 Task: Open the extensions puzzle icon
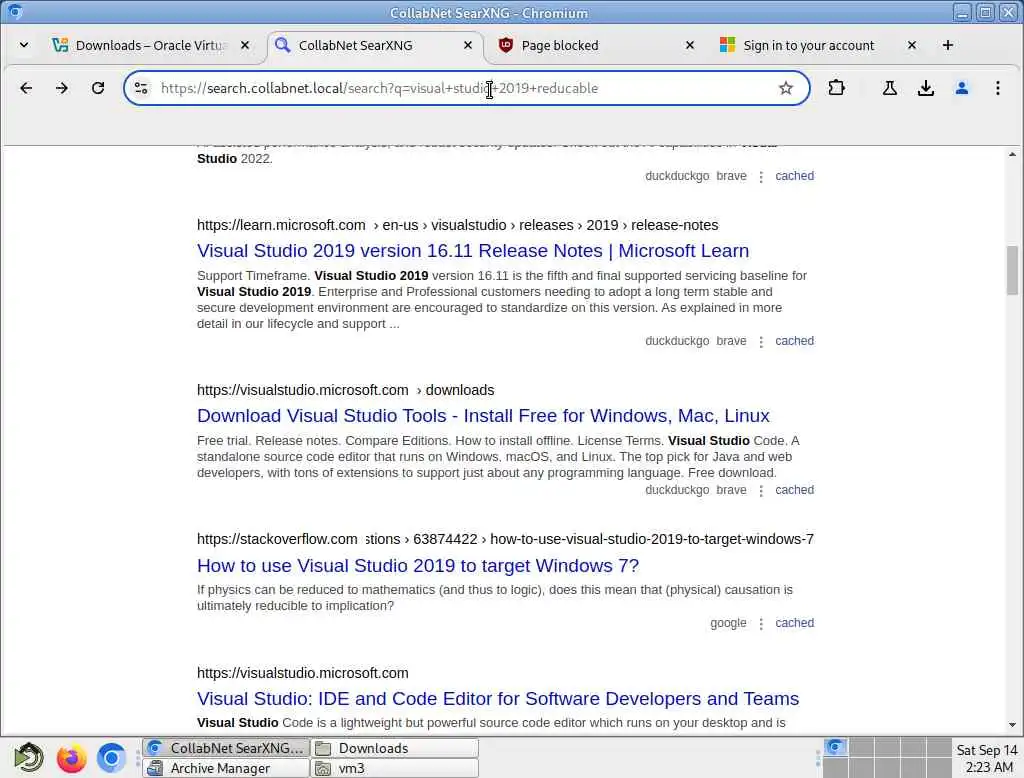coord(837,88)
